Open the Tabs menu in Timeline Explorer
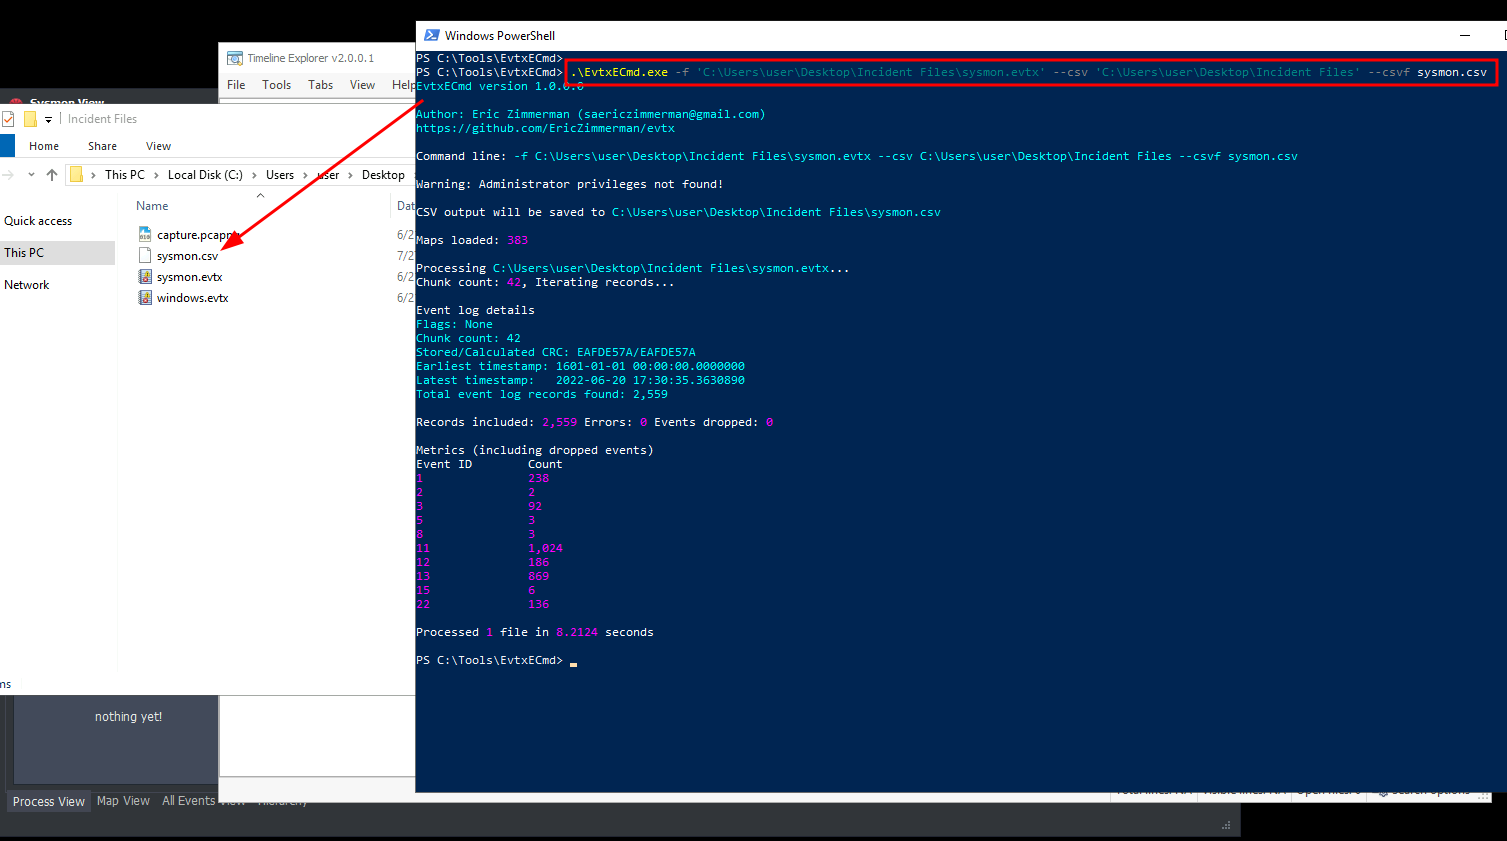 click(x=321, y=85)
